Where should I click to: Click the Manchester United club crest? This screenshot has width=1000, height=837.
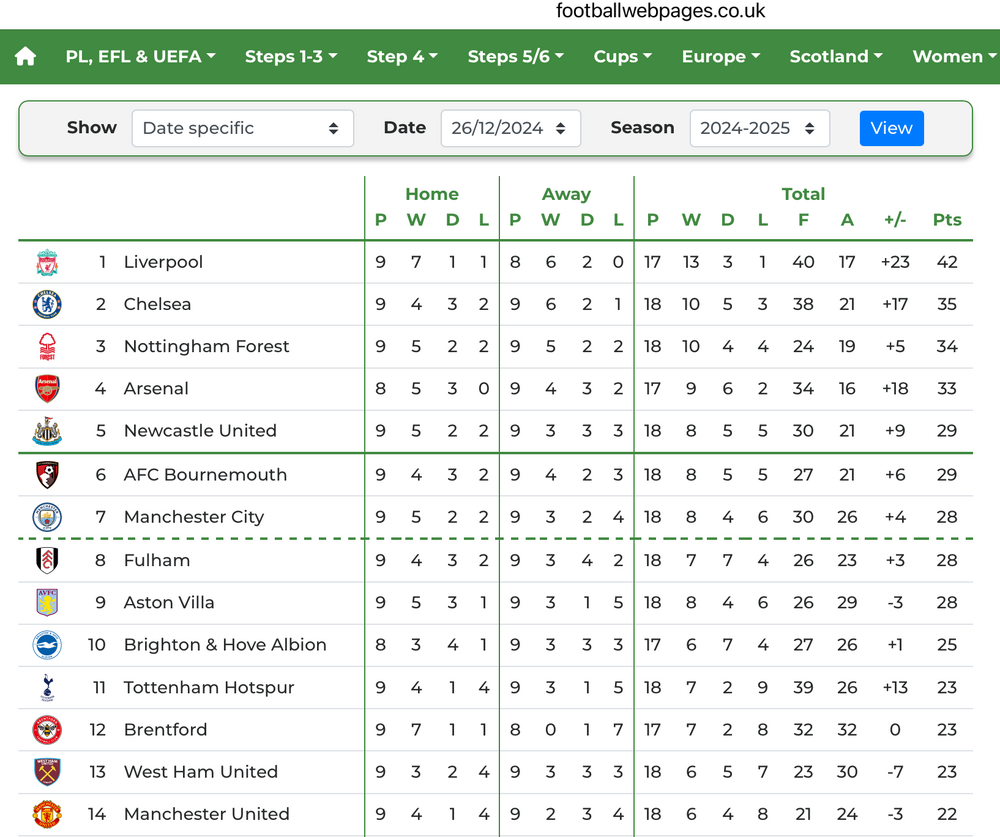(47, 814)
